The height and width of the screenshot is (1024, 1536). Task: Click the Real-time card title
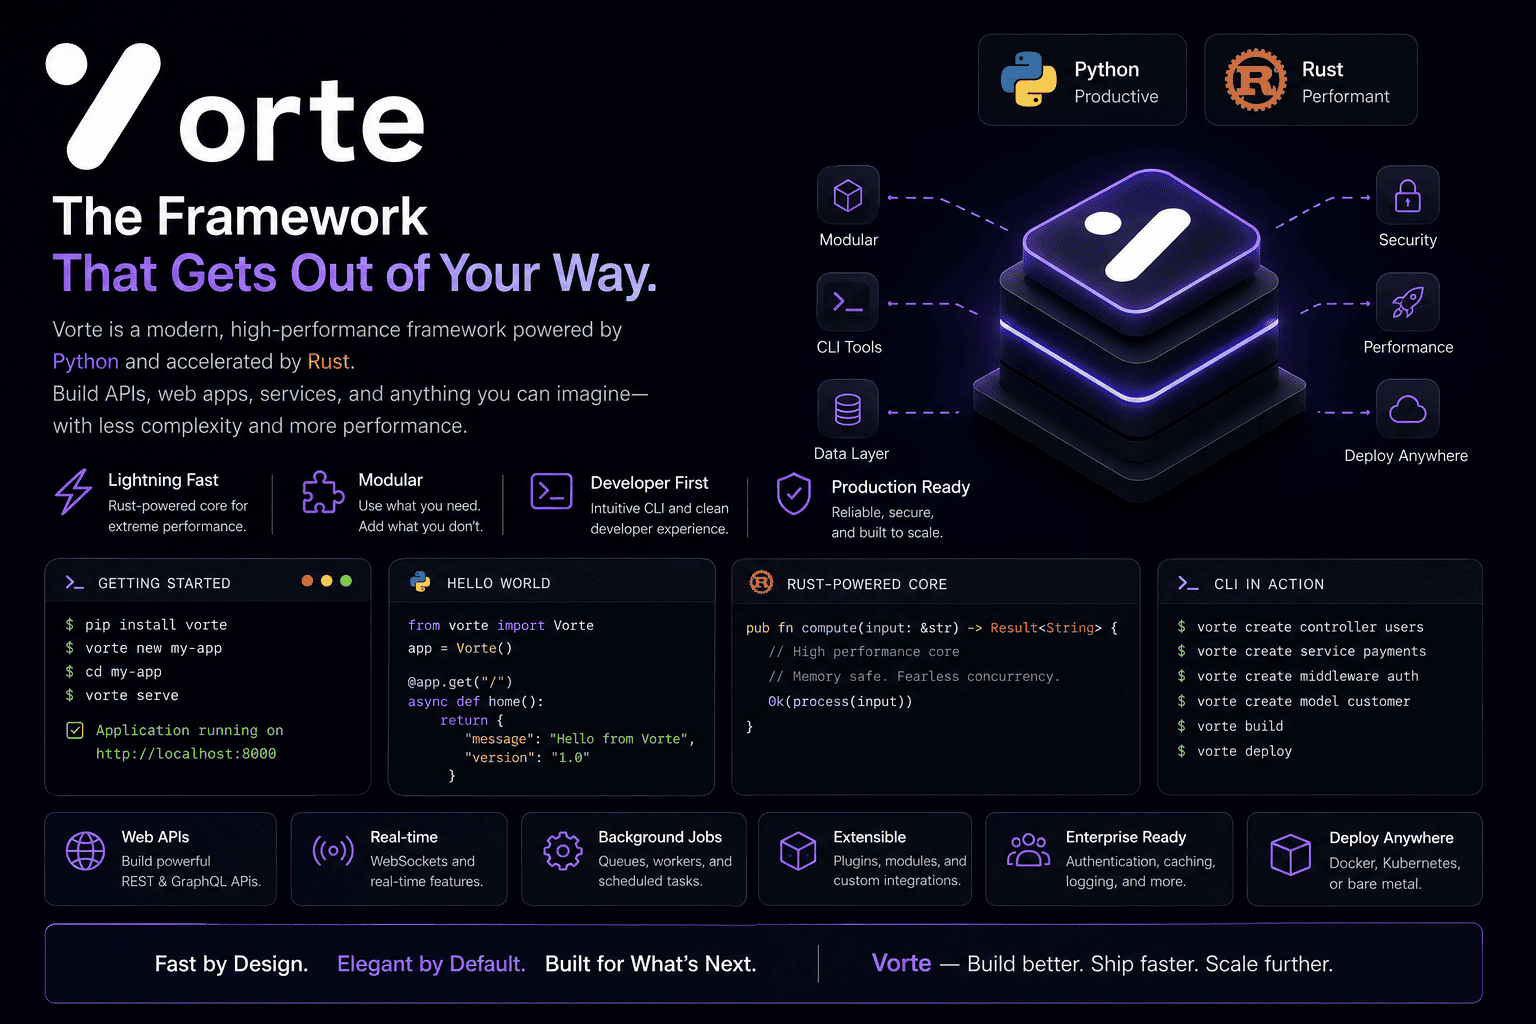pos(404,837)
